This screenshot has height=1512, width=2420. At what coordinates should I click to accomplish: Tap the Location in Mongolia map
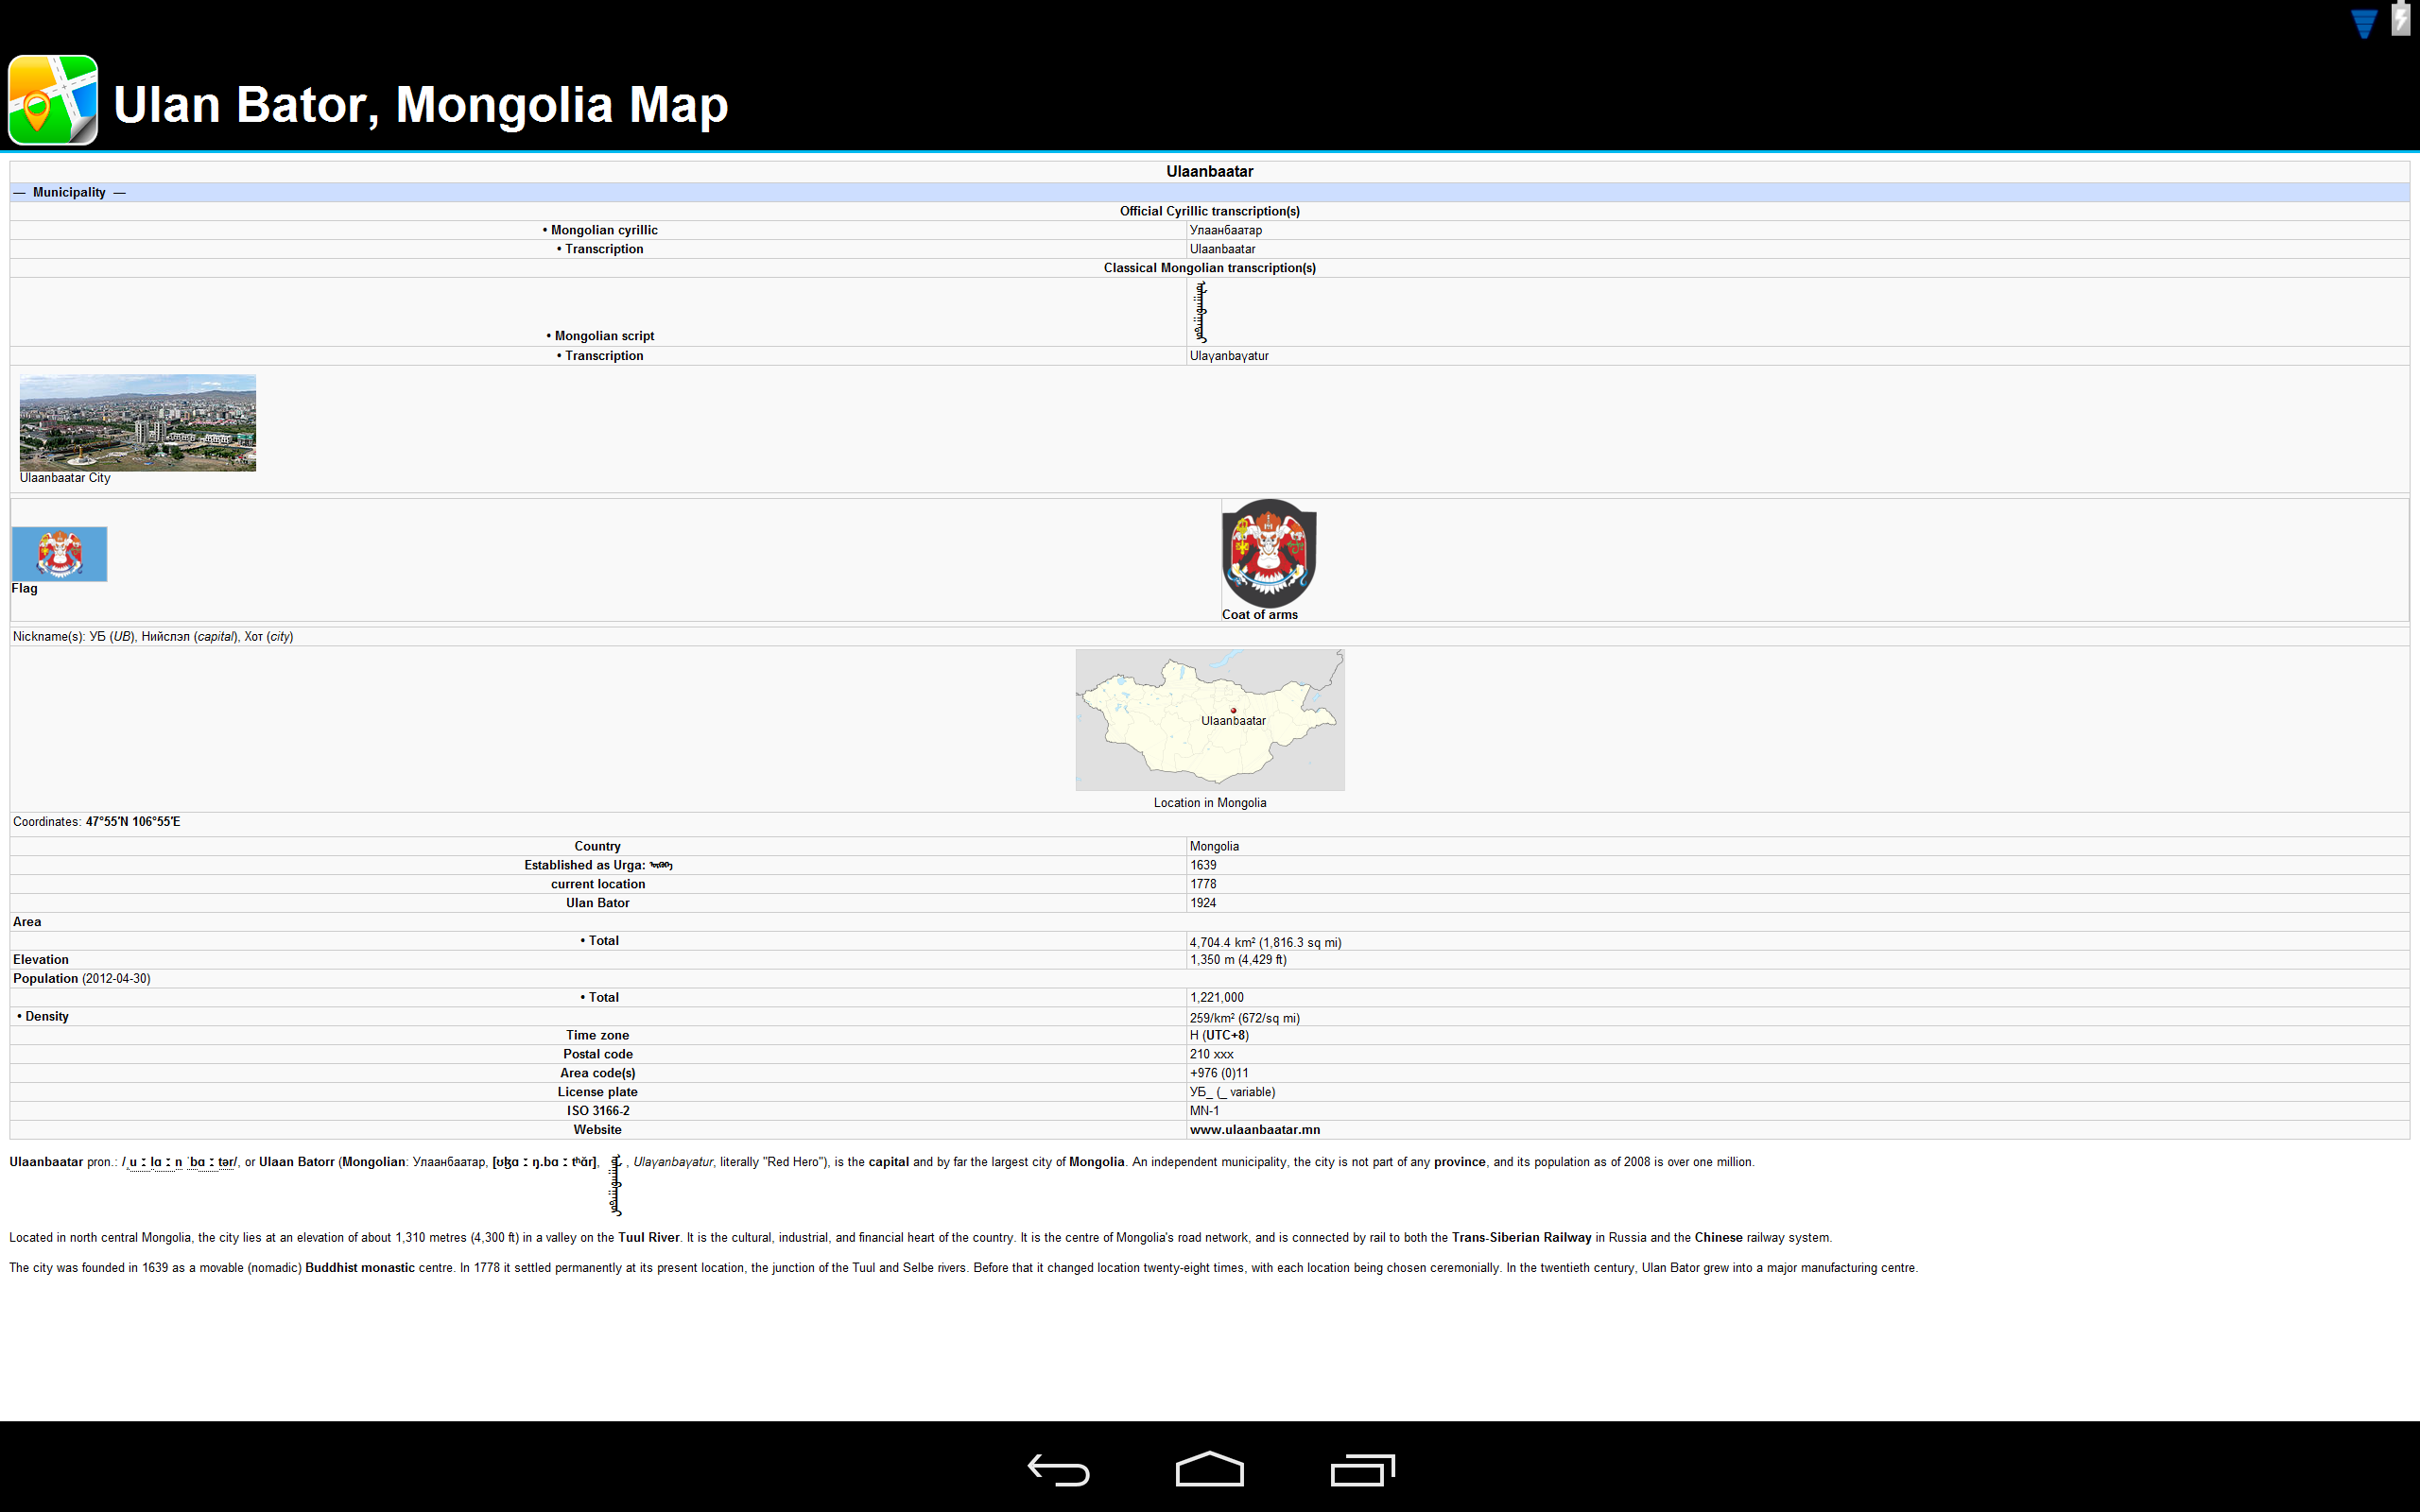[x=1209, y=720]
